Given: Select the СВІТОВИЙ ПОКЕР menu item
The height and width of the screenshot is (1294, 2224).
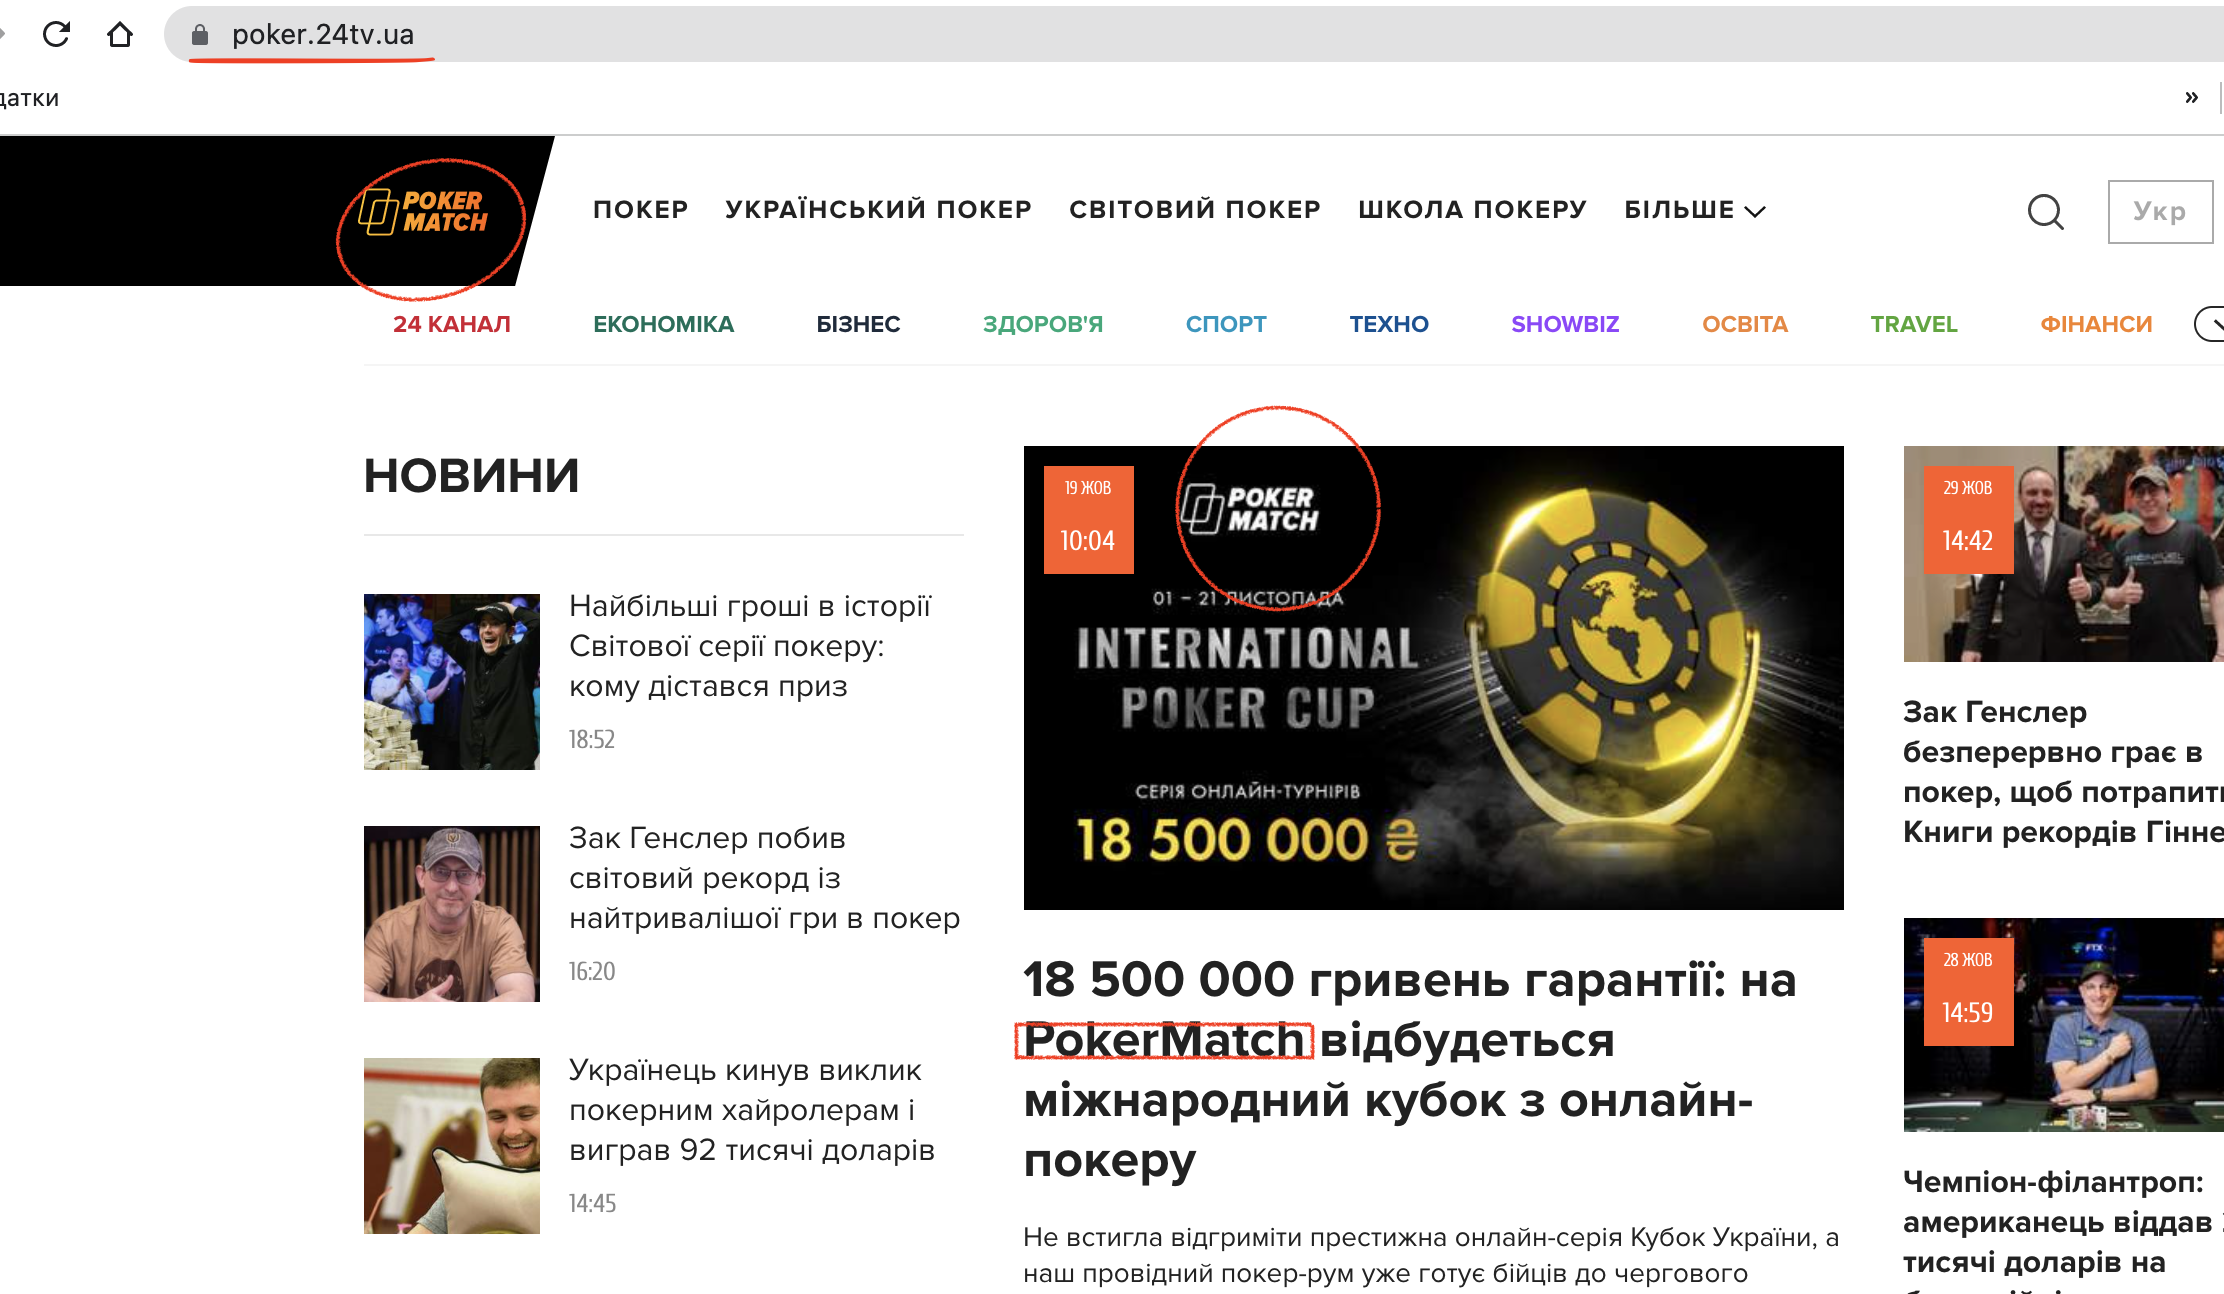Looking at the screenshot, I should (x=1195, y=210).
